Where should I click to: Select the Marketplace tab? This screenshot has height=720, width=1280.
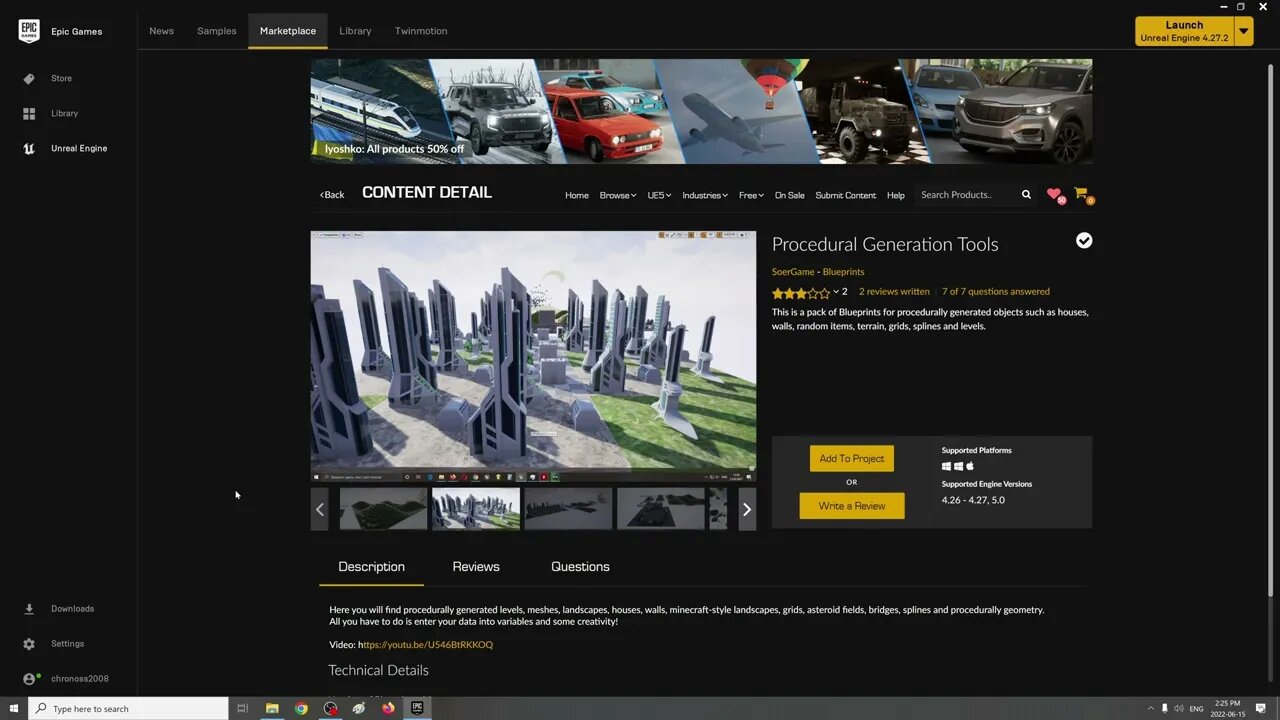288,31
